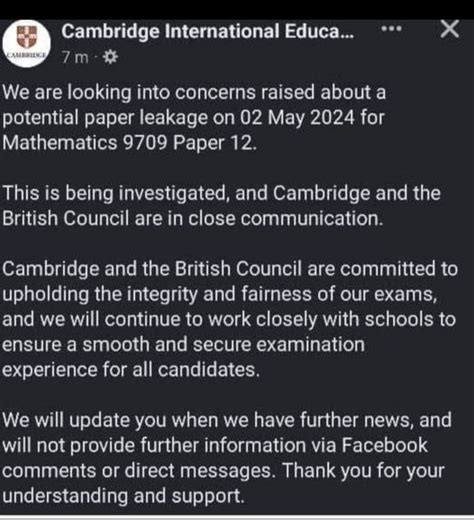Click 'Cambridge and the British Council are committed' line
Image resolution: width=474 pixels, height=520 pixels.
[230, 269]
